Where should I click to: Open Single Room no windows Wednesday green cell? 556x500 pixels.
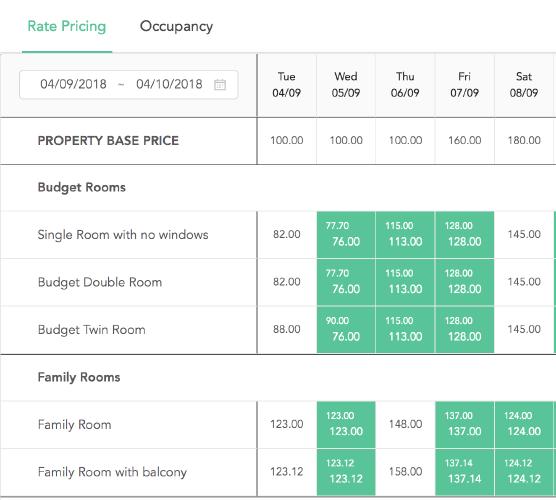coord(346,234)
